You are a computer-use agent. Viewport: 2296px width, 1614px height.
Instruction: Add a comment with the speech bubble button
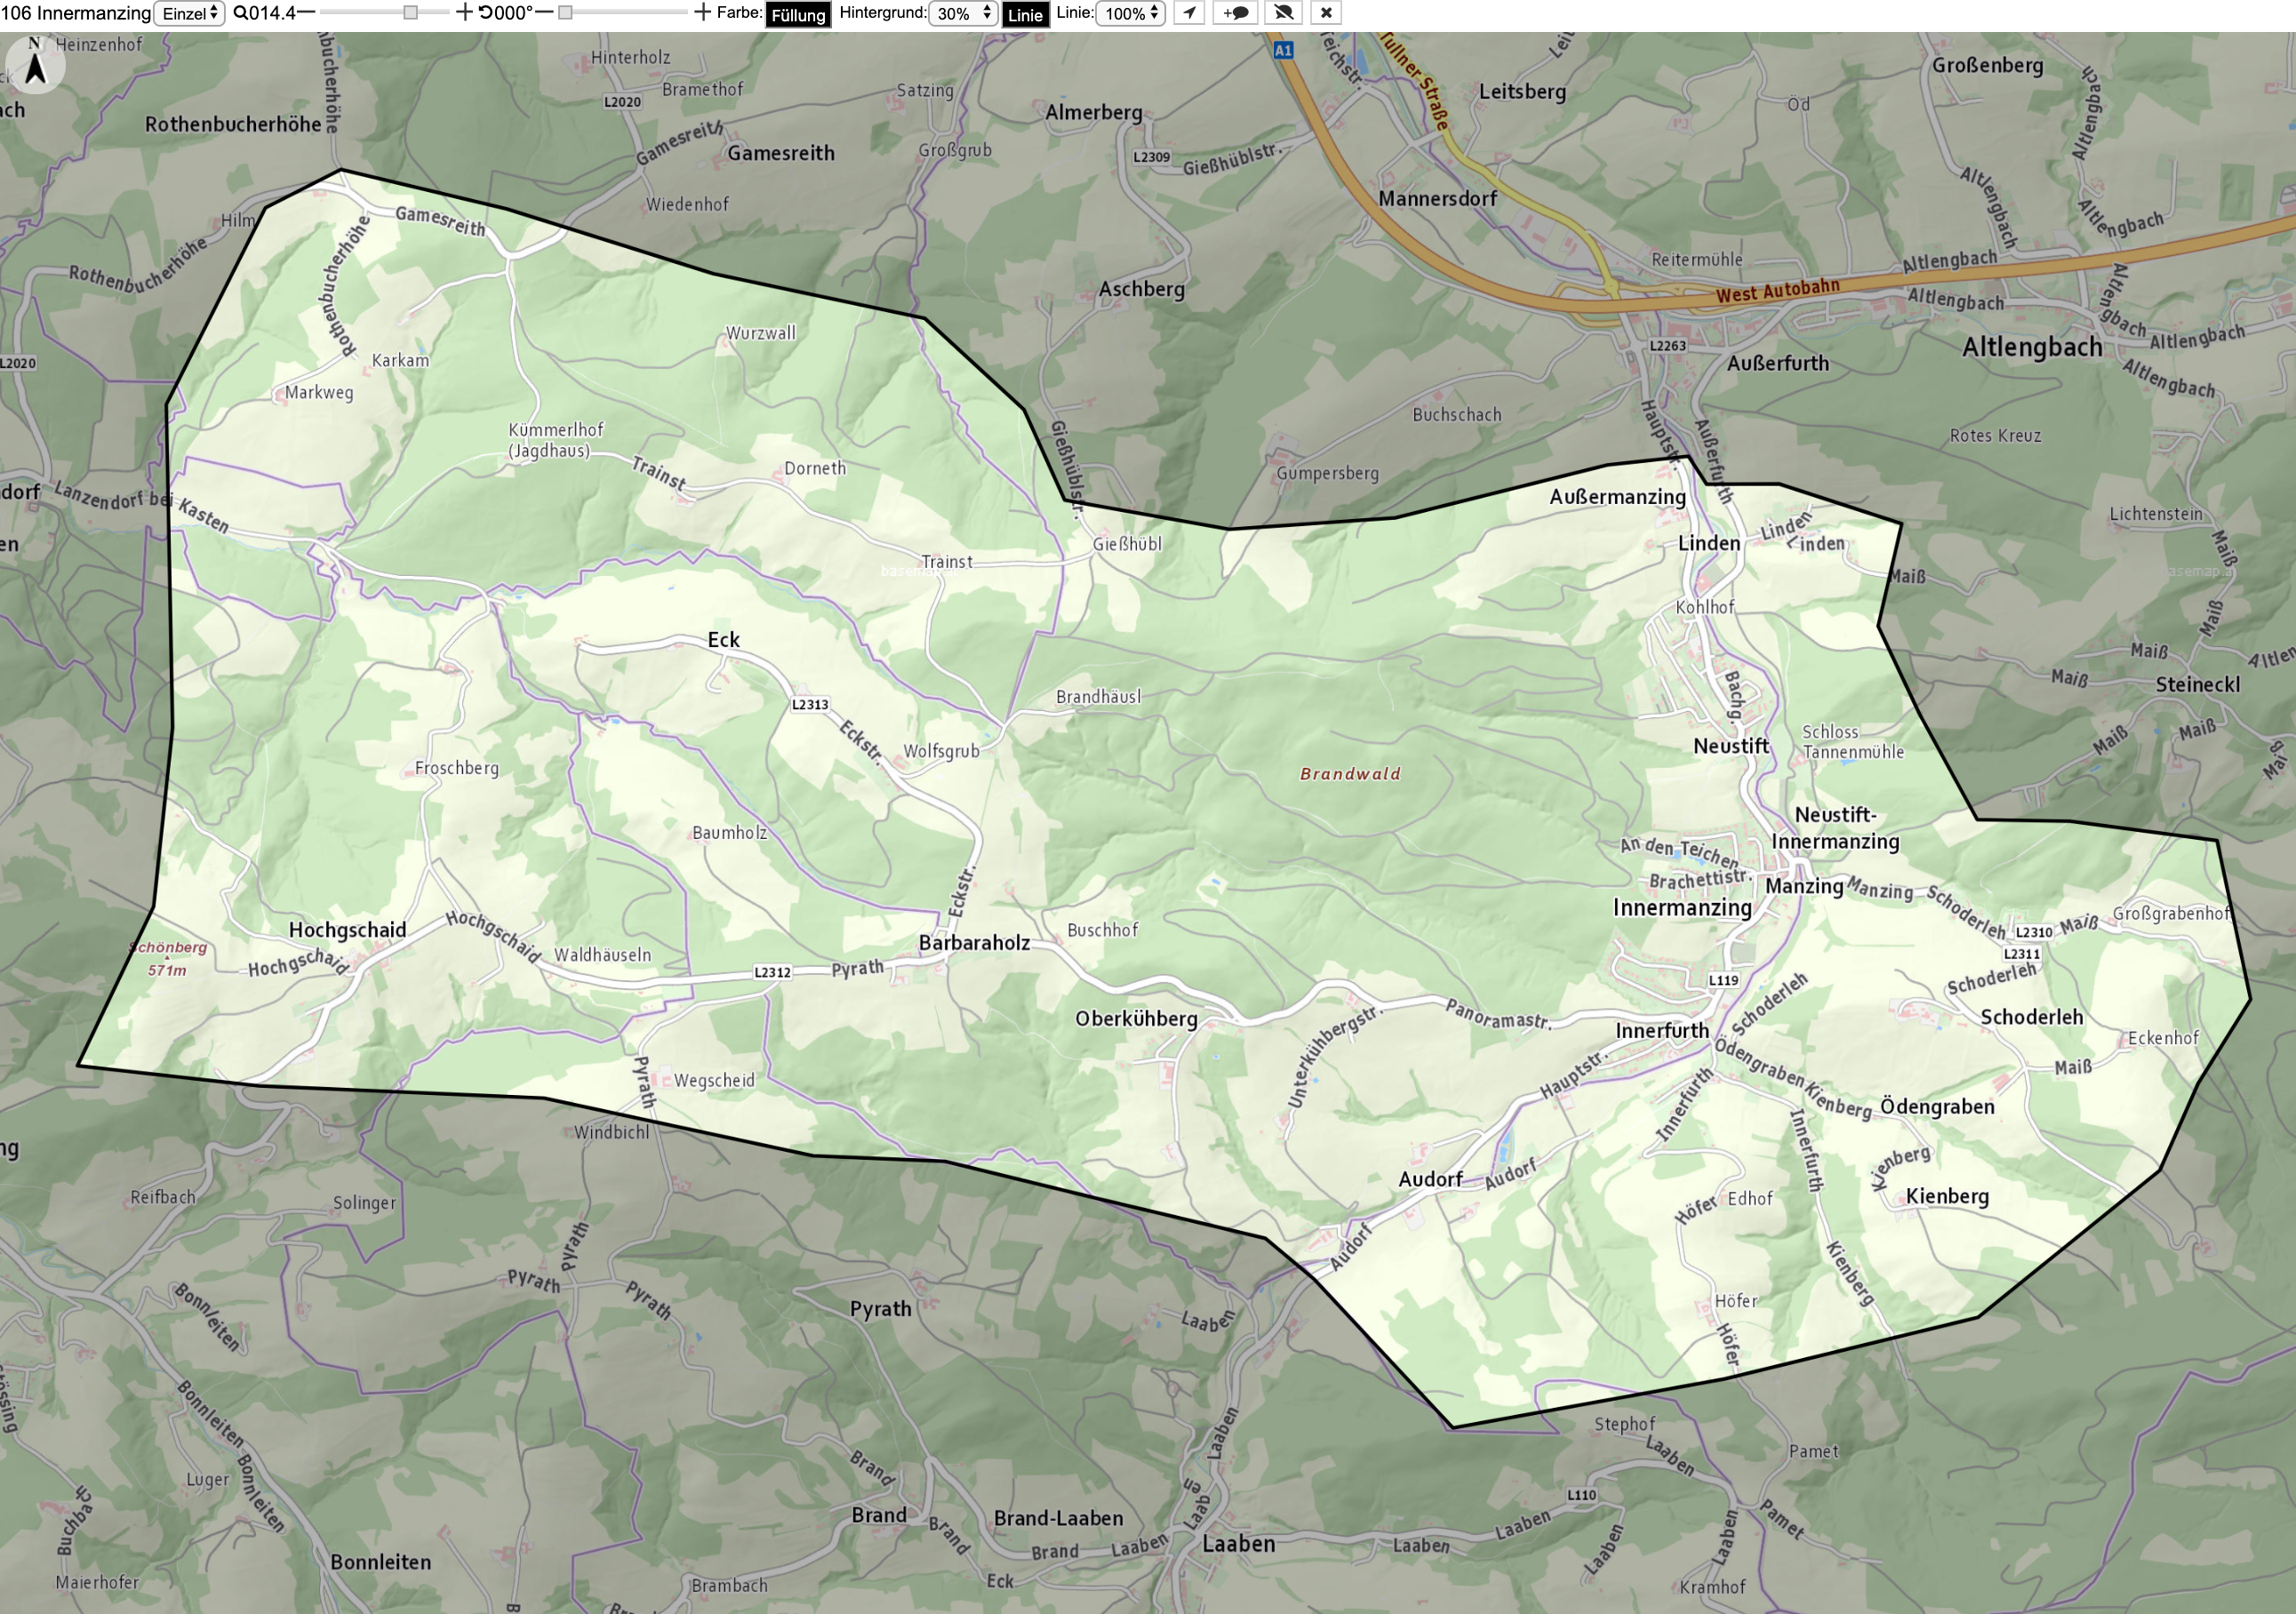tap(1236, 13)
